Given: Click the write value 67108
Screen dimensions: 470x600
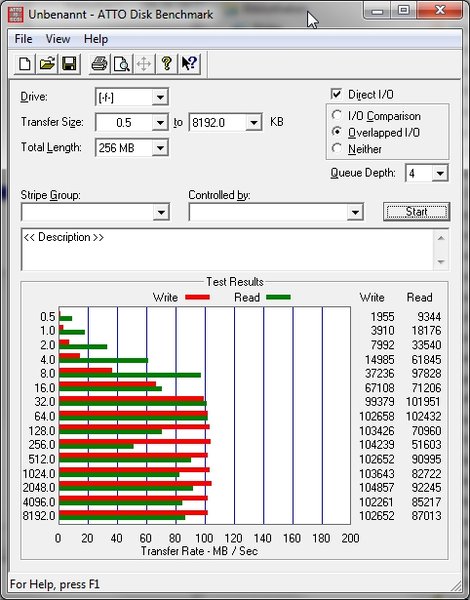Looking at the screenshot, I should pos(379,388).
